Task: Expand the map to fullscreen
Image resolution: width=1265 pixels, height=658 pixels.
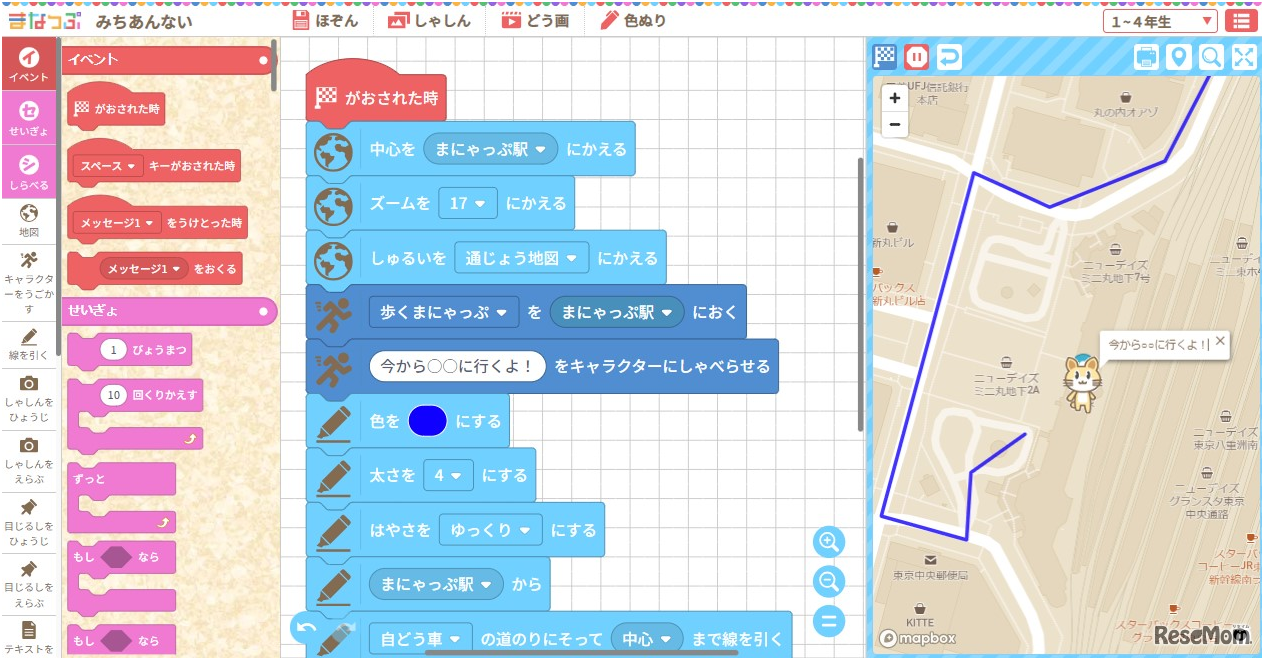Action: [1243, 57]
